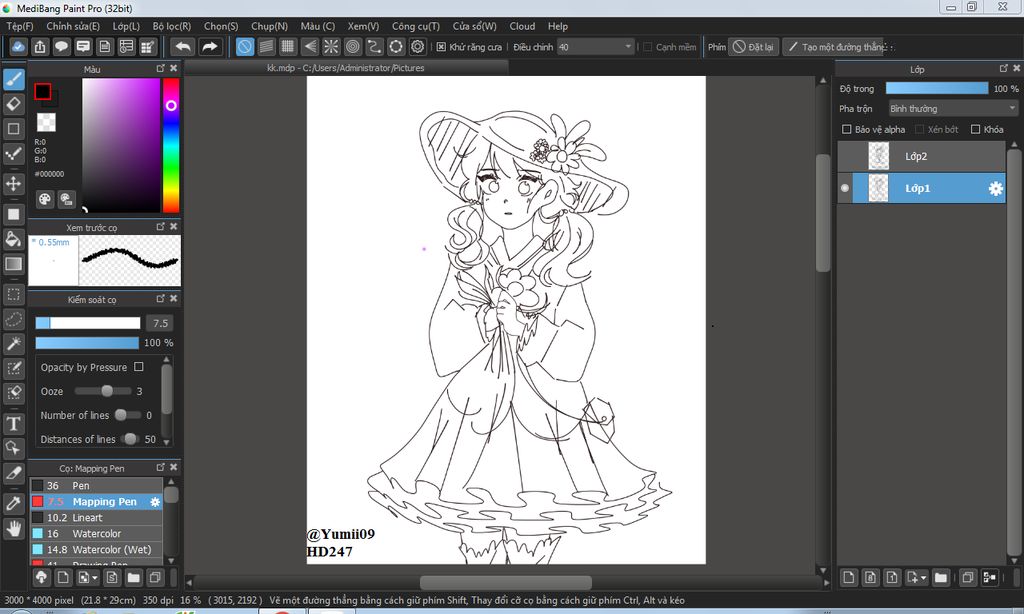1024x614 pixels.
Task: Add new 8-bit layer
Action: point(871,577)
